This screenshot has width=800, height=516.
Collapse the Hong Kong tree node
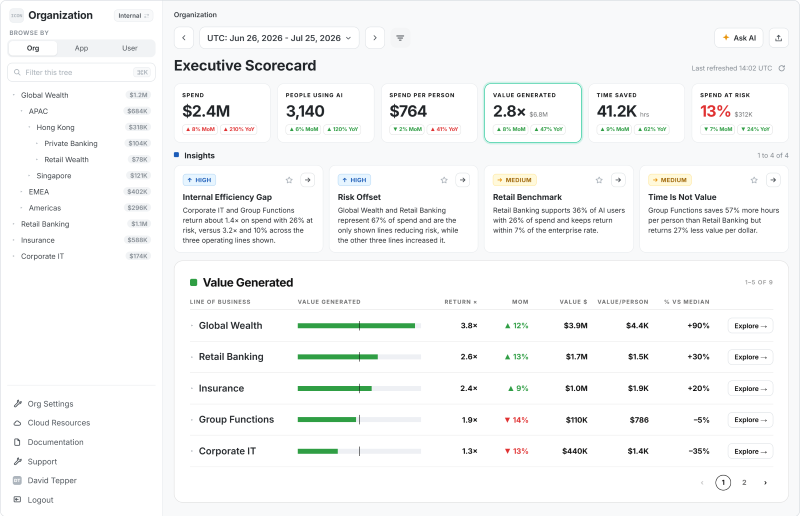coord(29,128)
